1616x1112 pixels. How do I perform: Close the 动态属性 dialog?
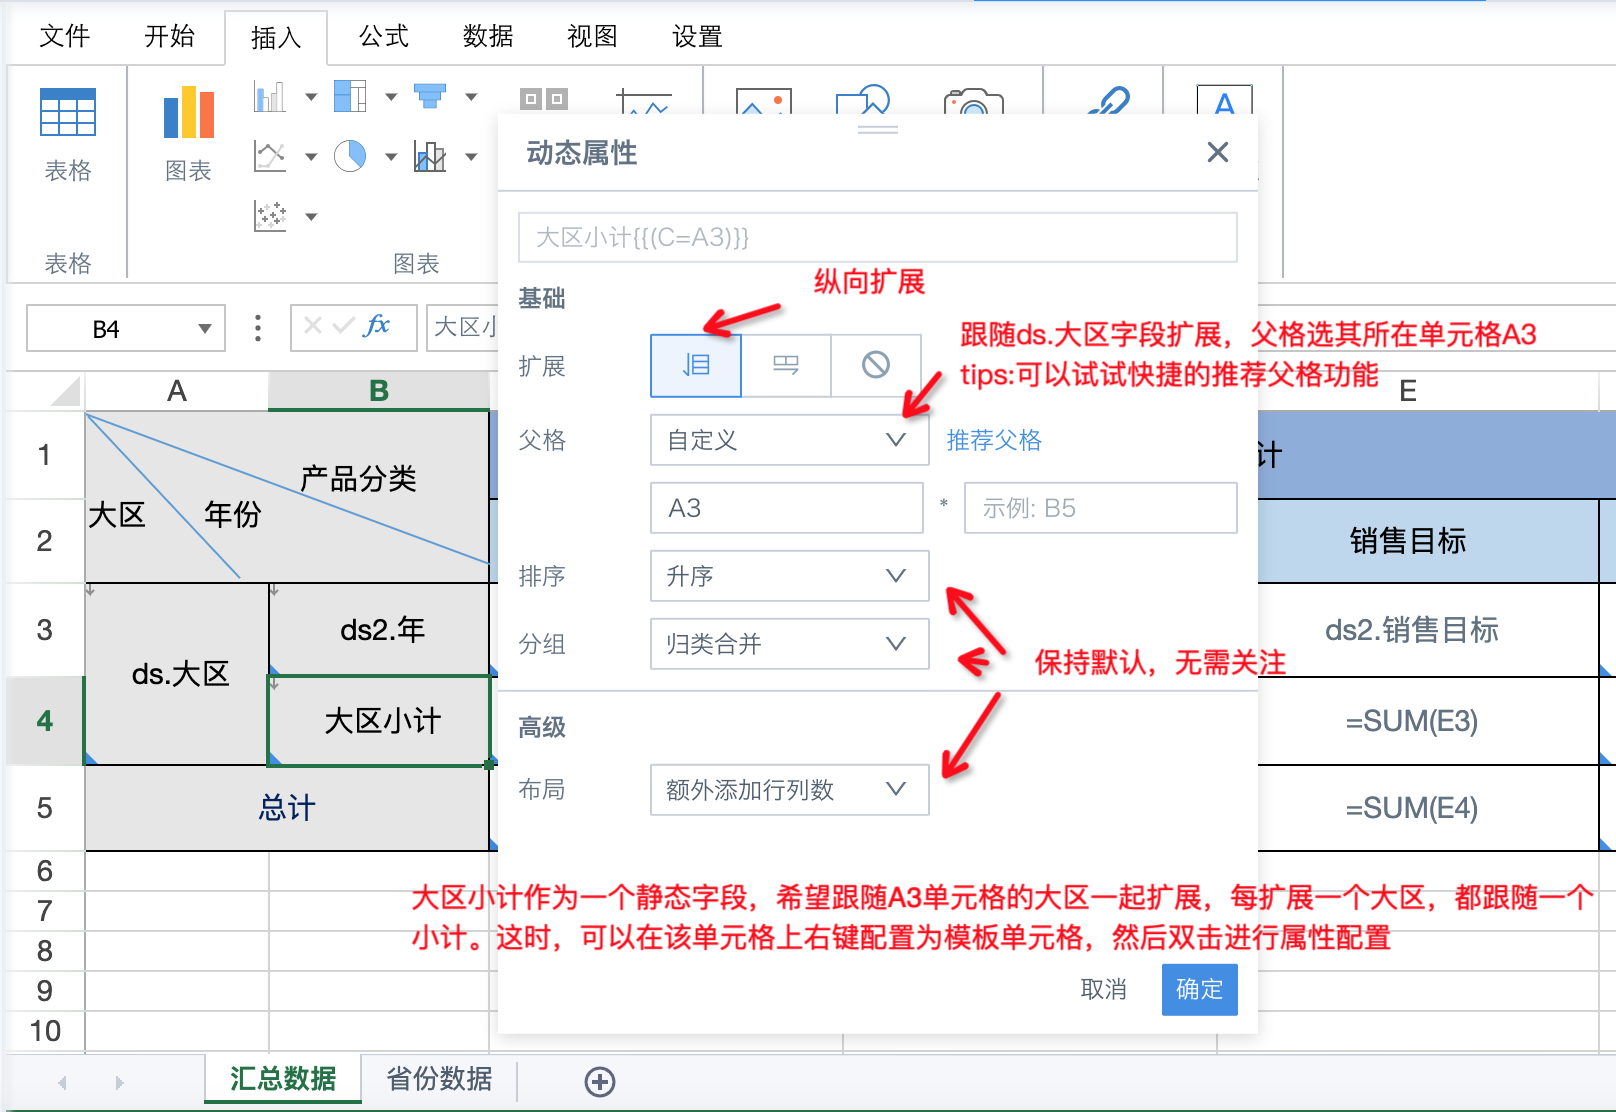tap(1217, 152)
